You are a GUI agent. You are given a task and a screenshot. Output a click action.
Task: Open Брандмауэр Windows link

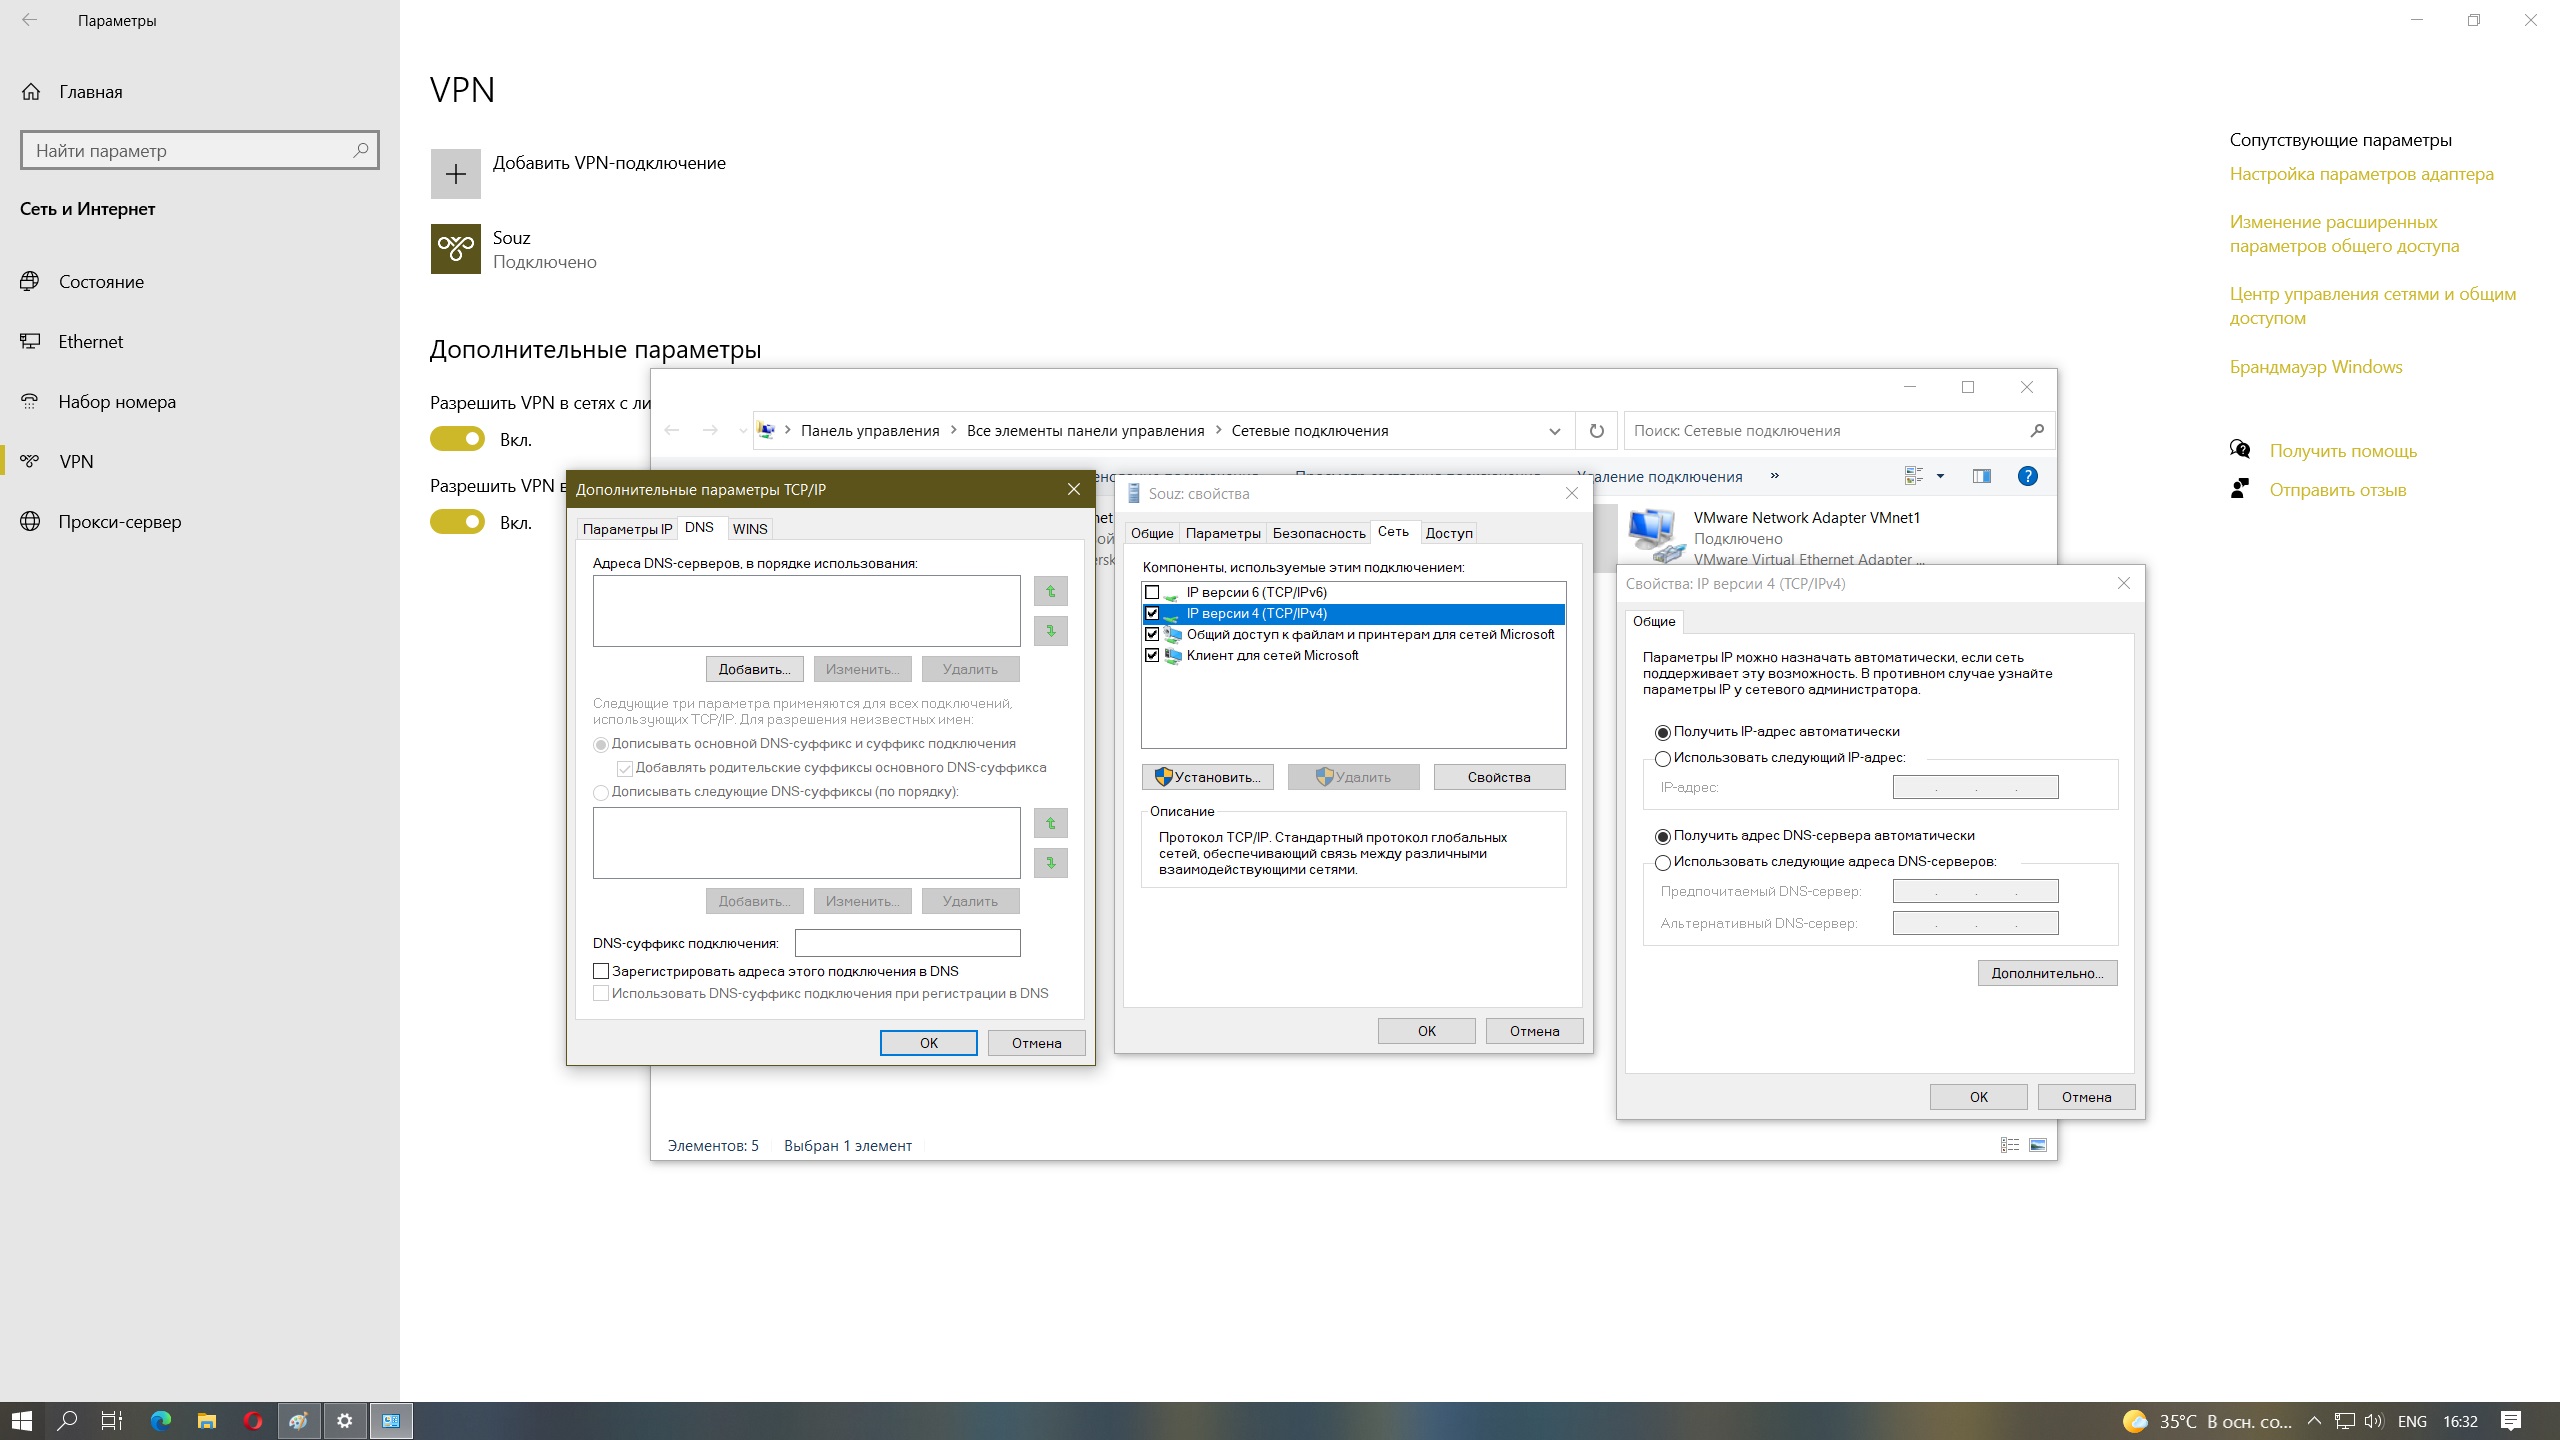2315,367
